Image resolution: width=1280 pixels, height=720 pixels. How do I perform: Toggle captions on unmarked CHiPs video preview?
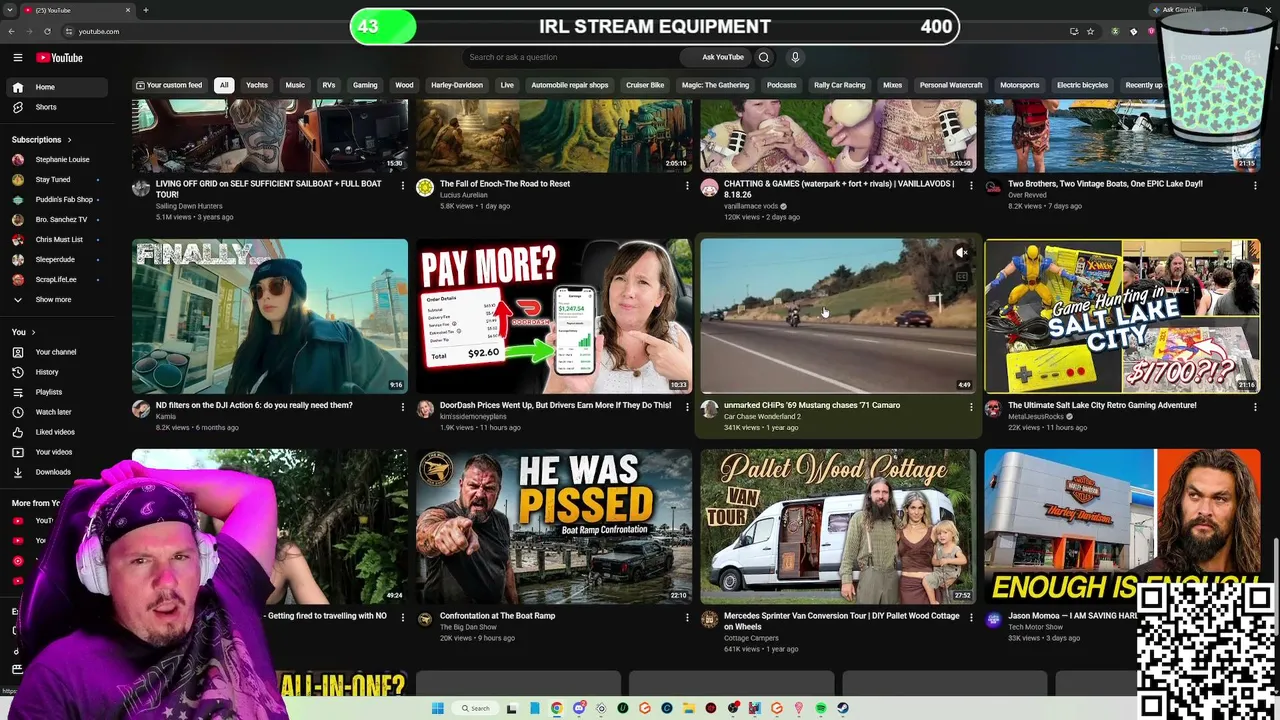(x=961, y=276)
